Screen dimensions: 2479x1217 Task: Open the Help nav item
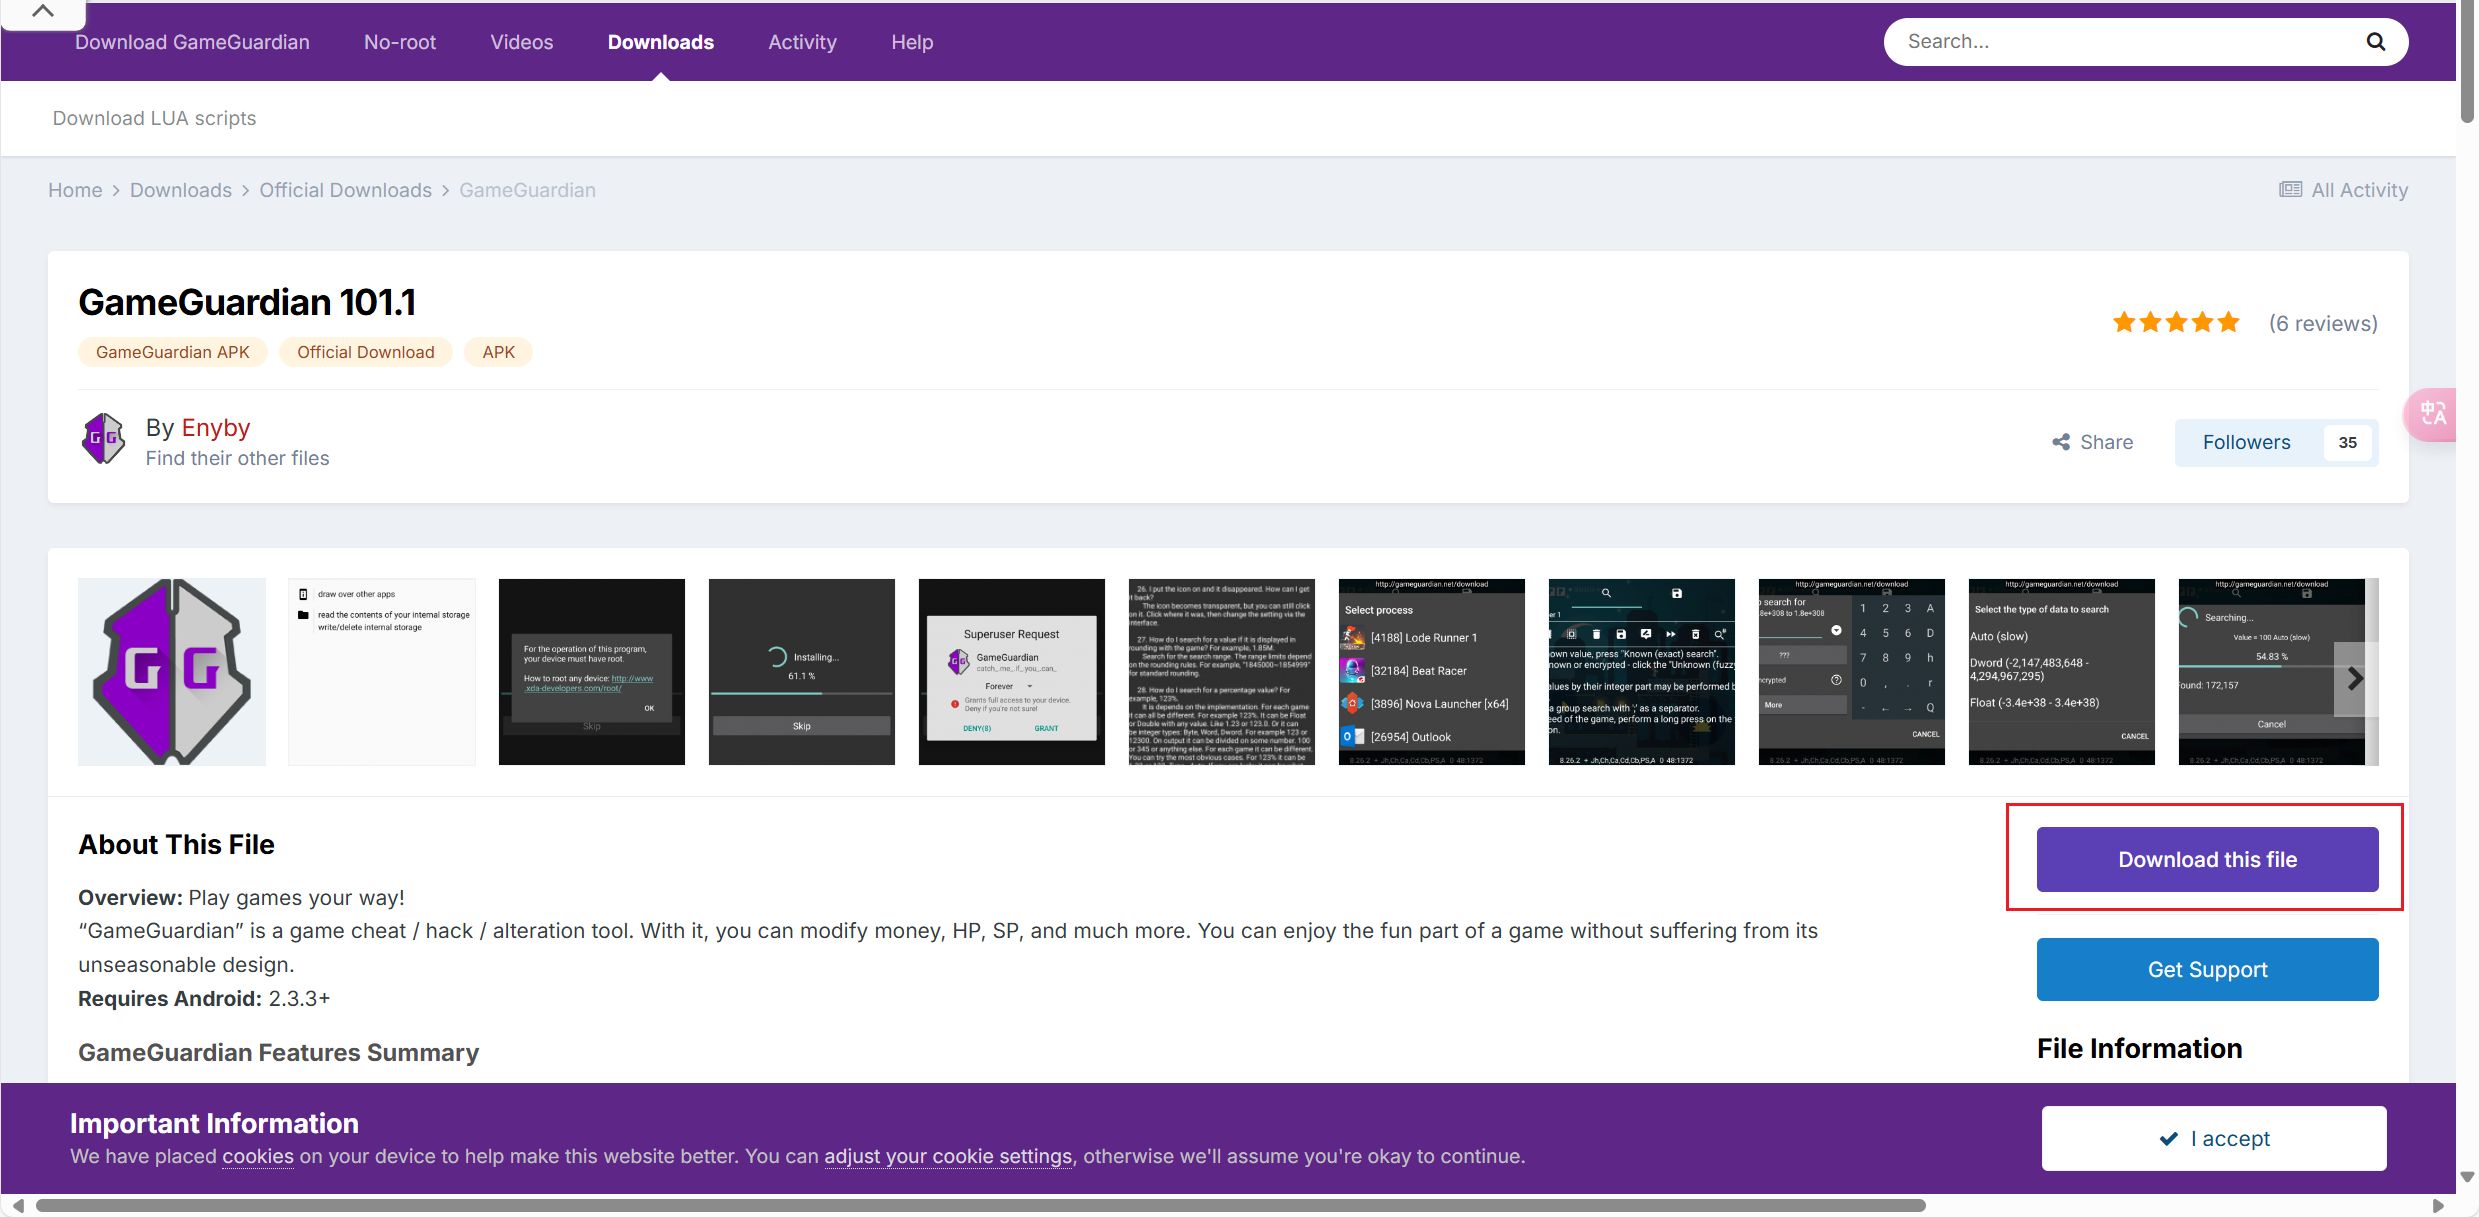click(x=912, y=42)
